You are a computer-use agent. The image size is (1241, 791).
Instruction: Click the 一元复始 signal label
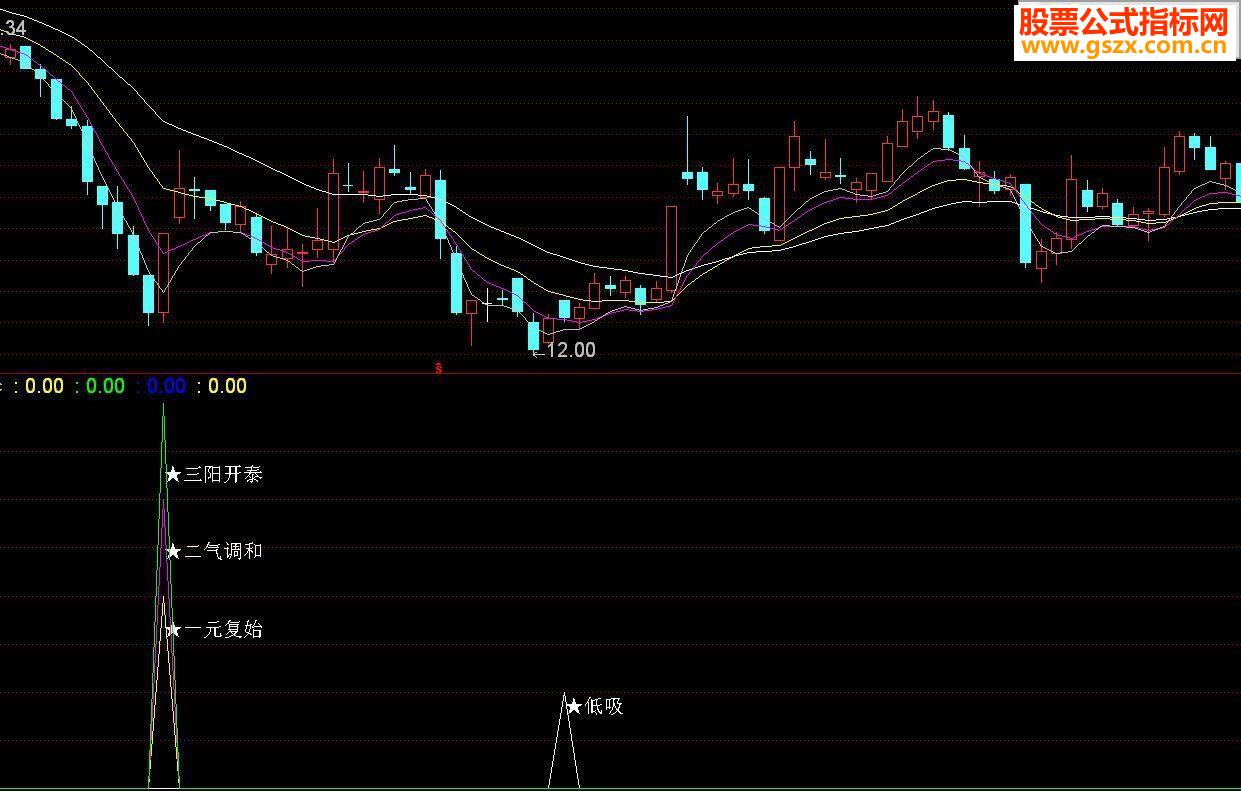pos(214,630)
